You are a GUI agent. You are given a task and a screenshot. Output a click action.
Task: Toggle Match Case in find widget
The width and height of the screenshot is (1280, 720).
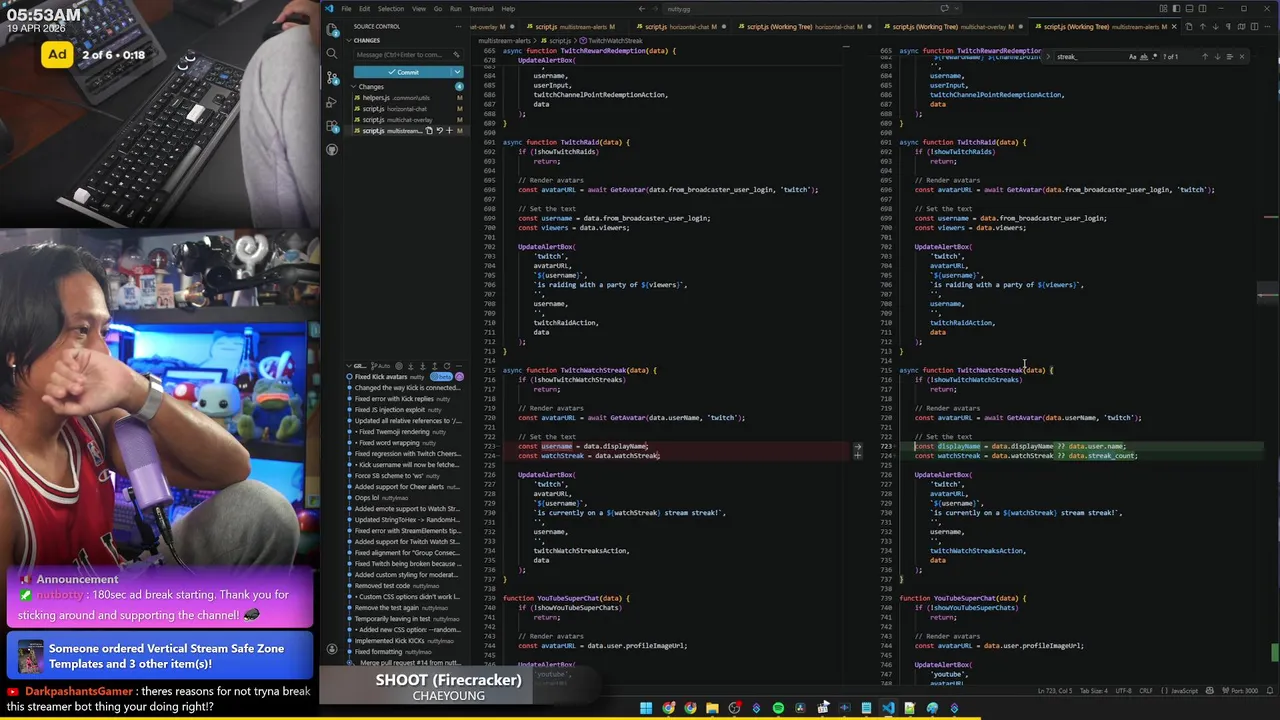click(x=1133, y=57)
